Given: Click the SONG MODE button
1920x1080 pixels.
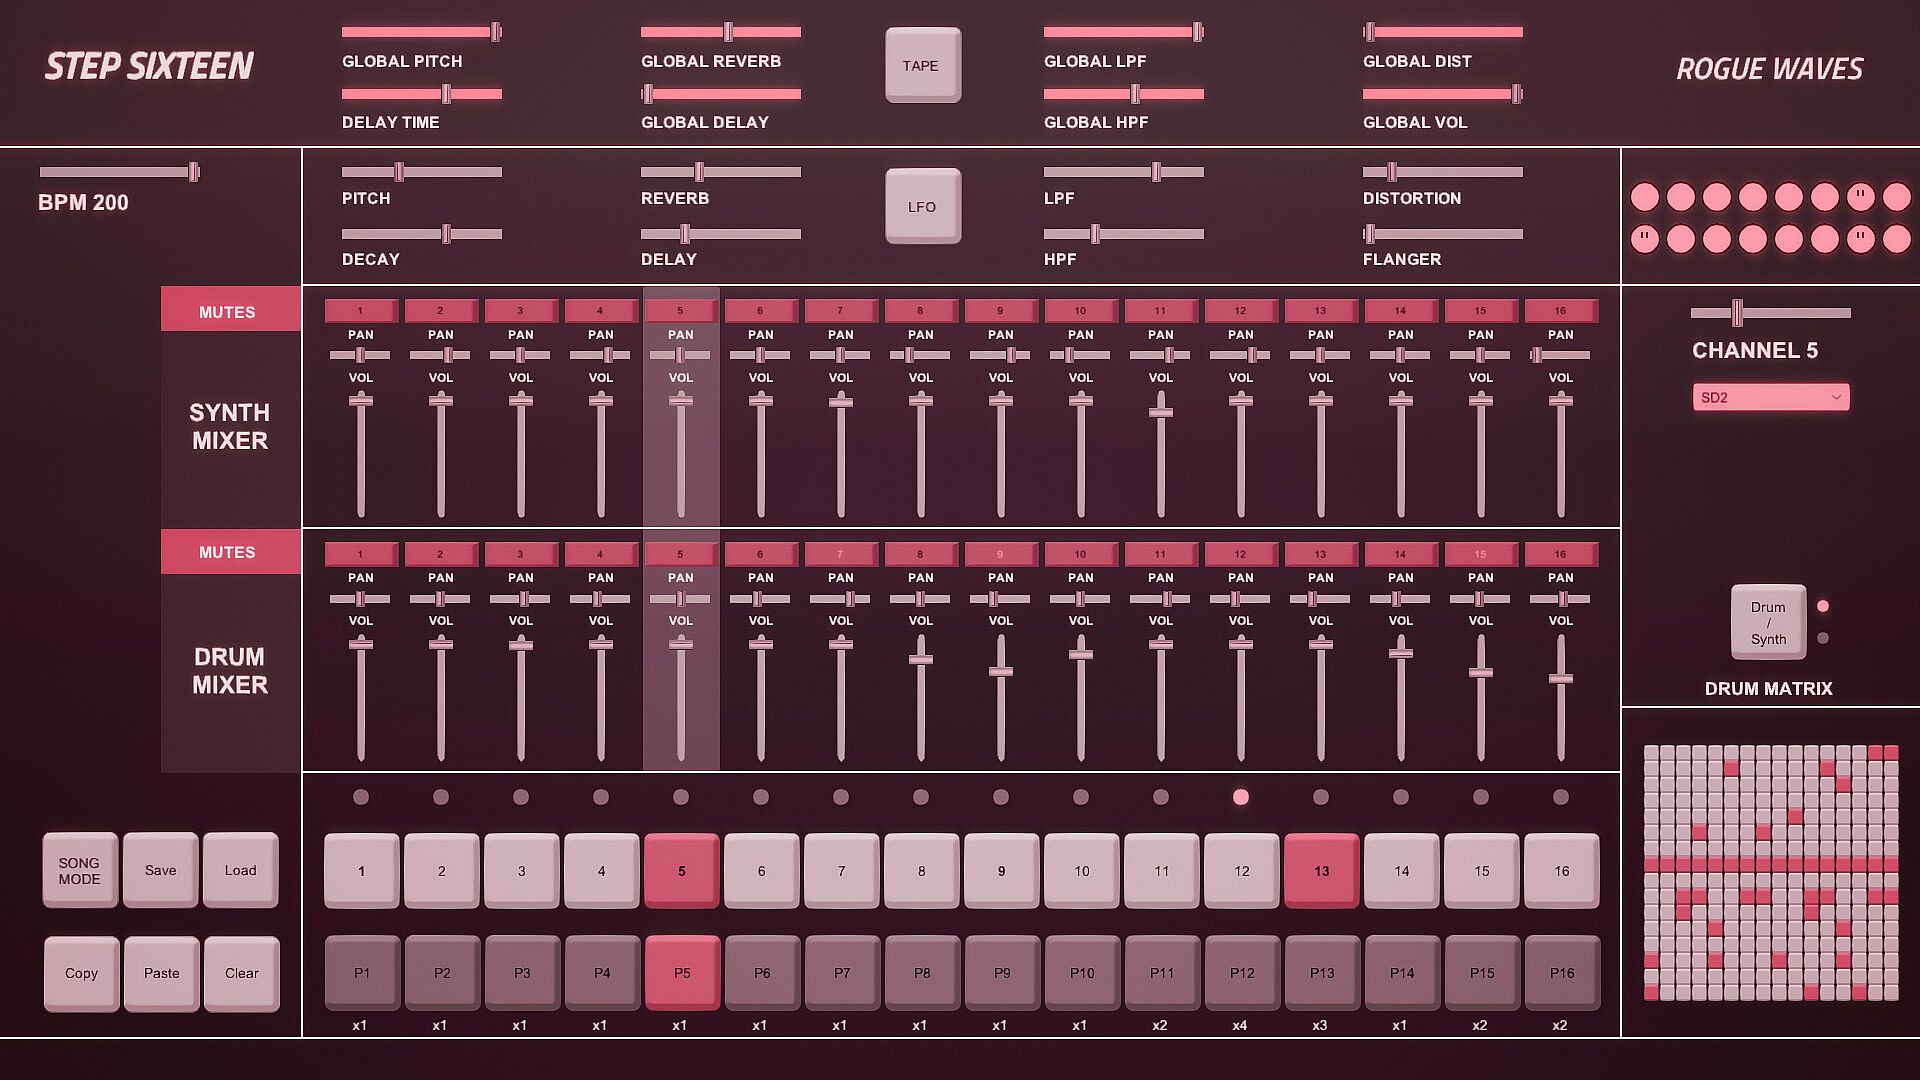Looking at the screenshot, I should tap(79, 870).
